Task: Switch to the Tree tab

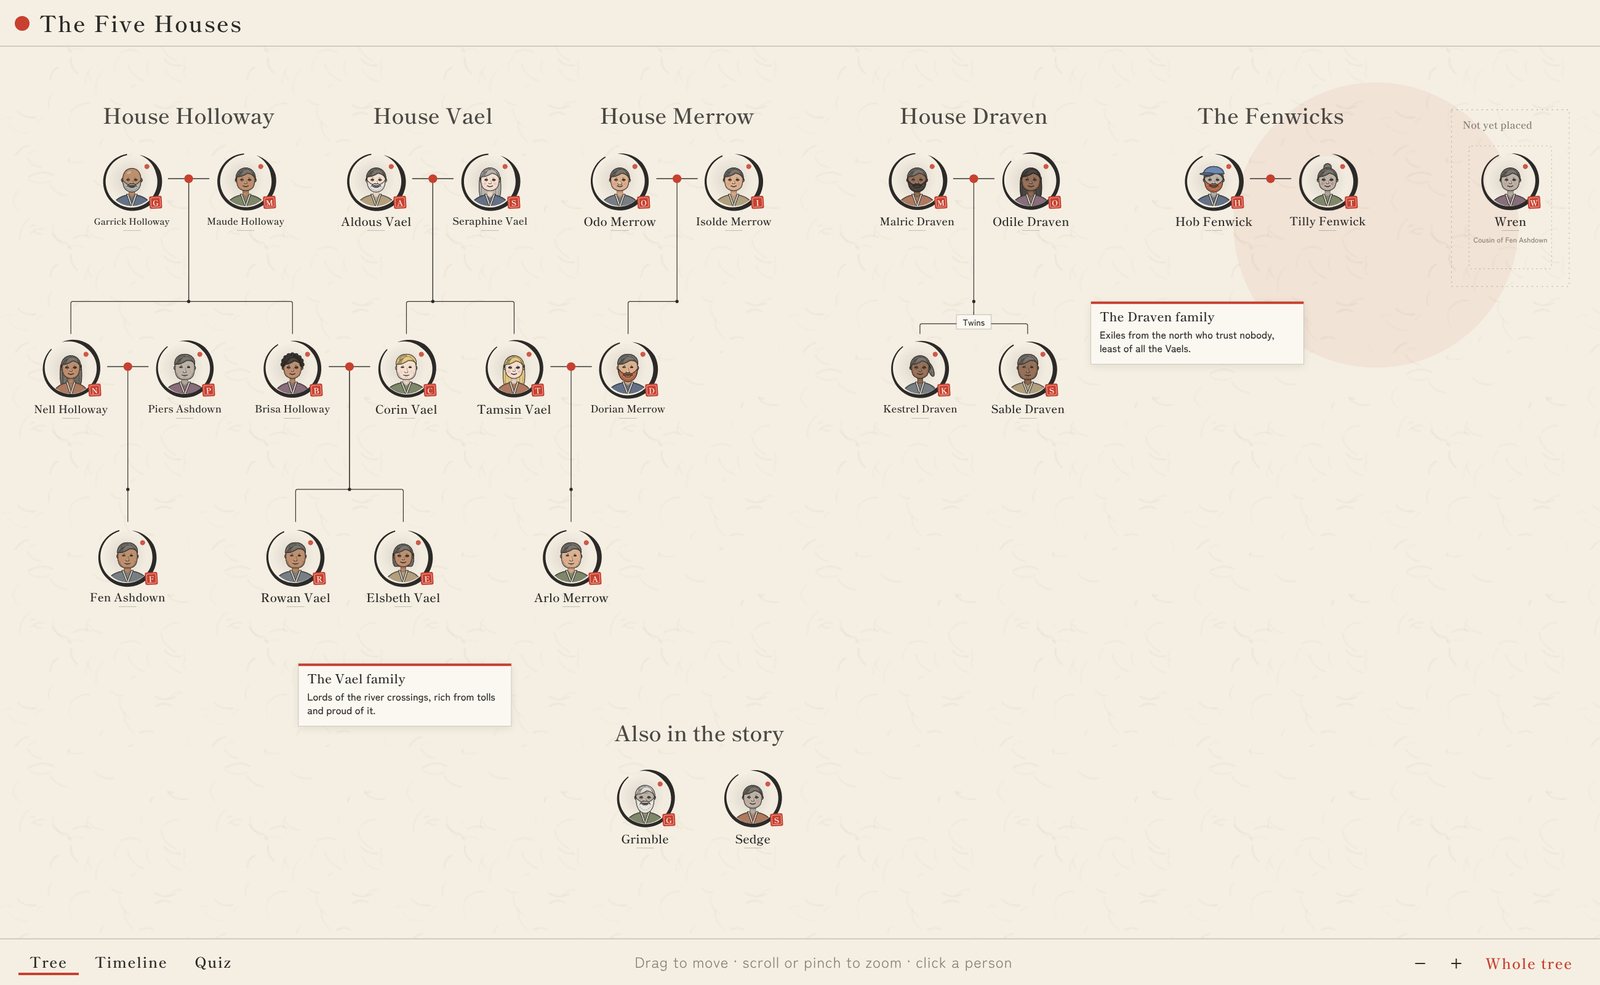Action: tap(48, 963)
